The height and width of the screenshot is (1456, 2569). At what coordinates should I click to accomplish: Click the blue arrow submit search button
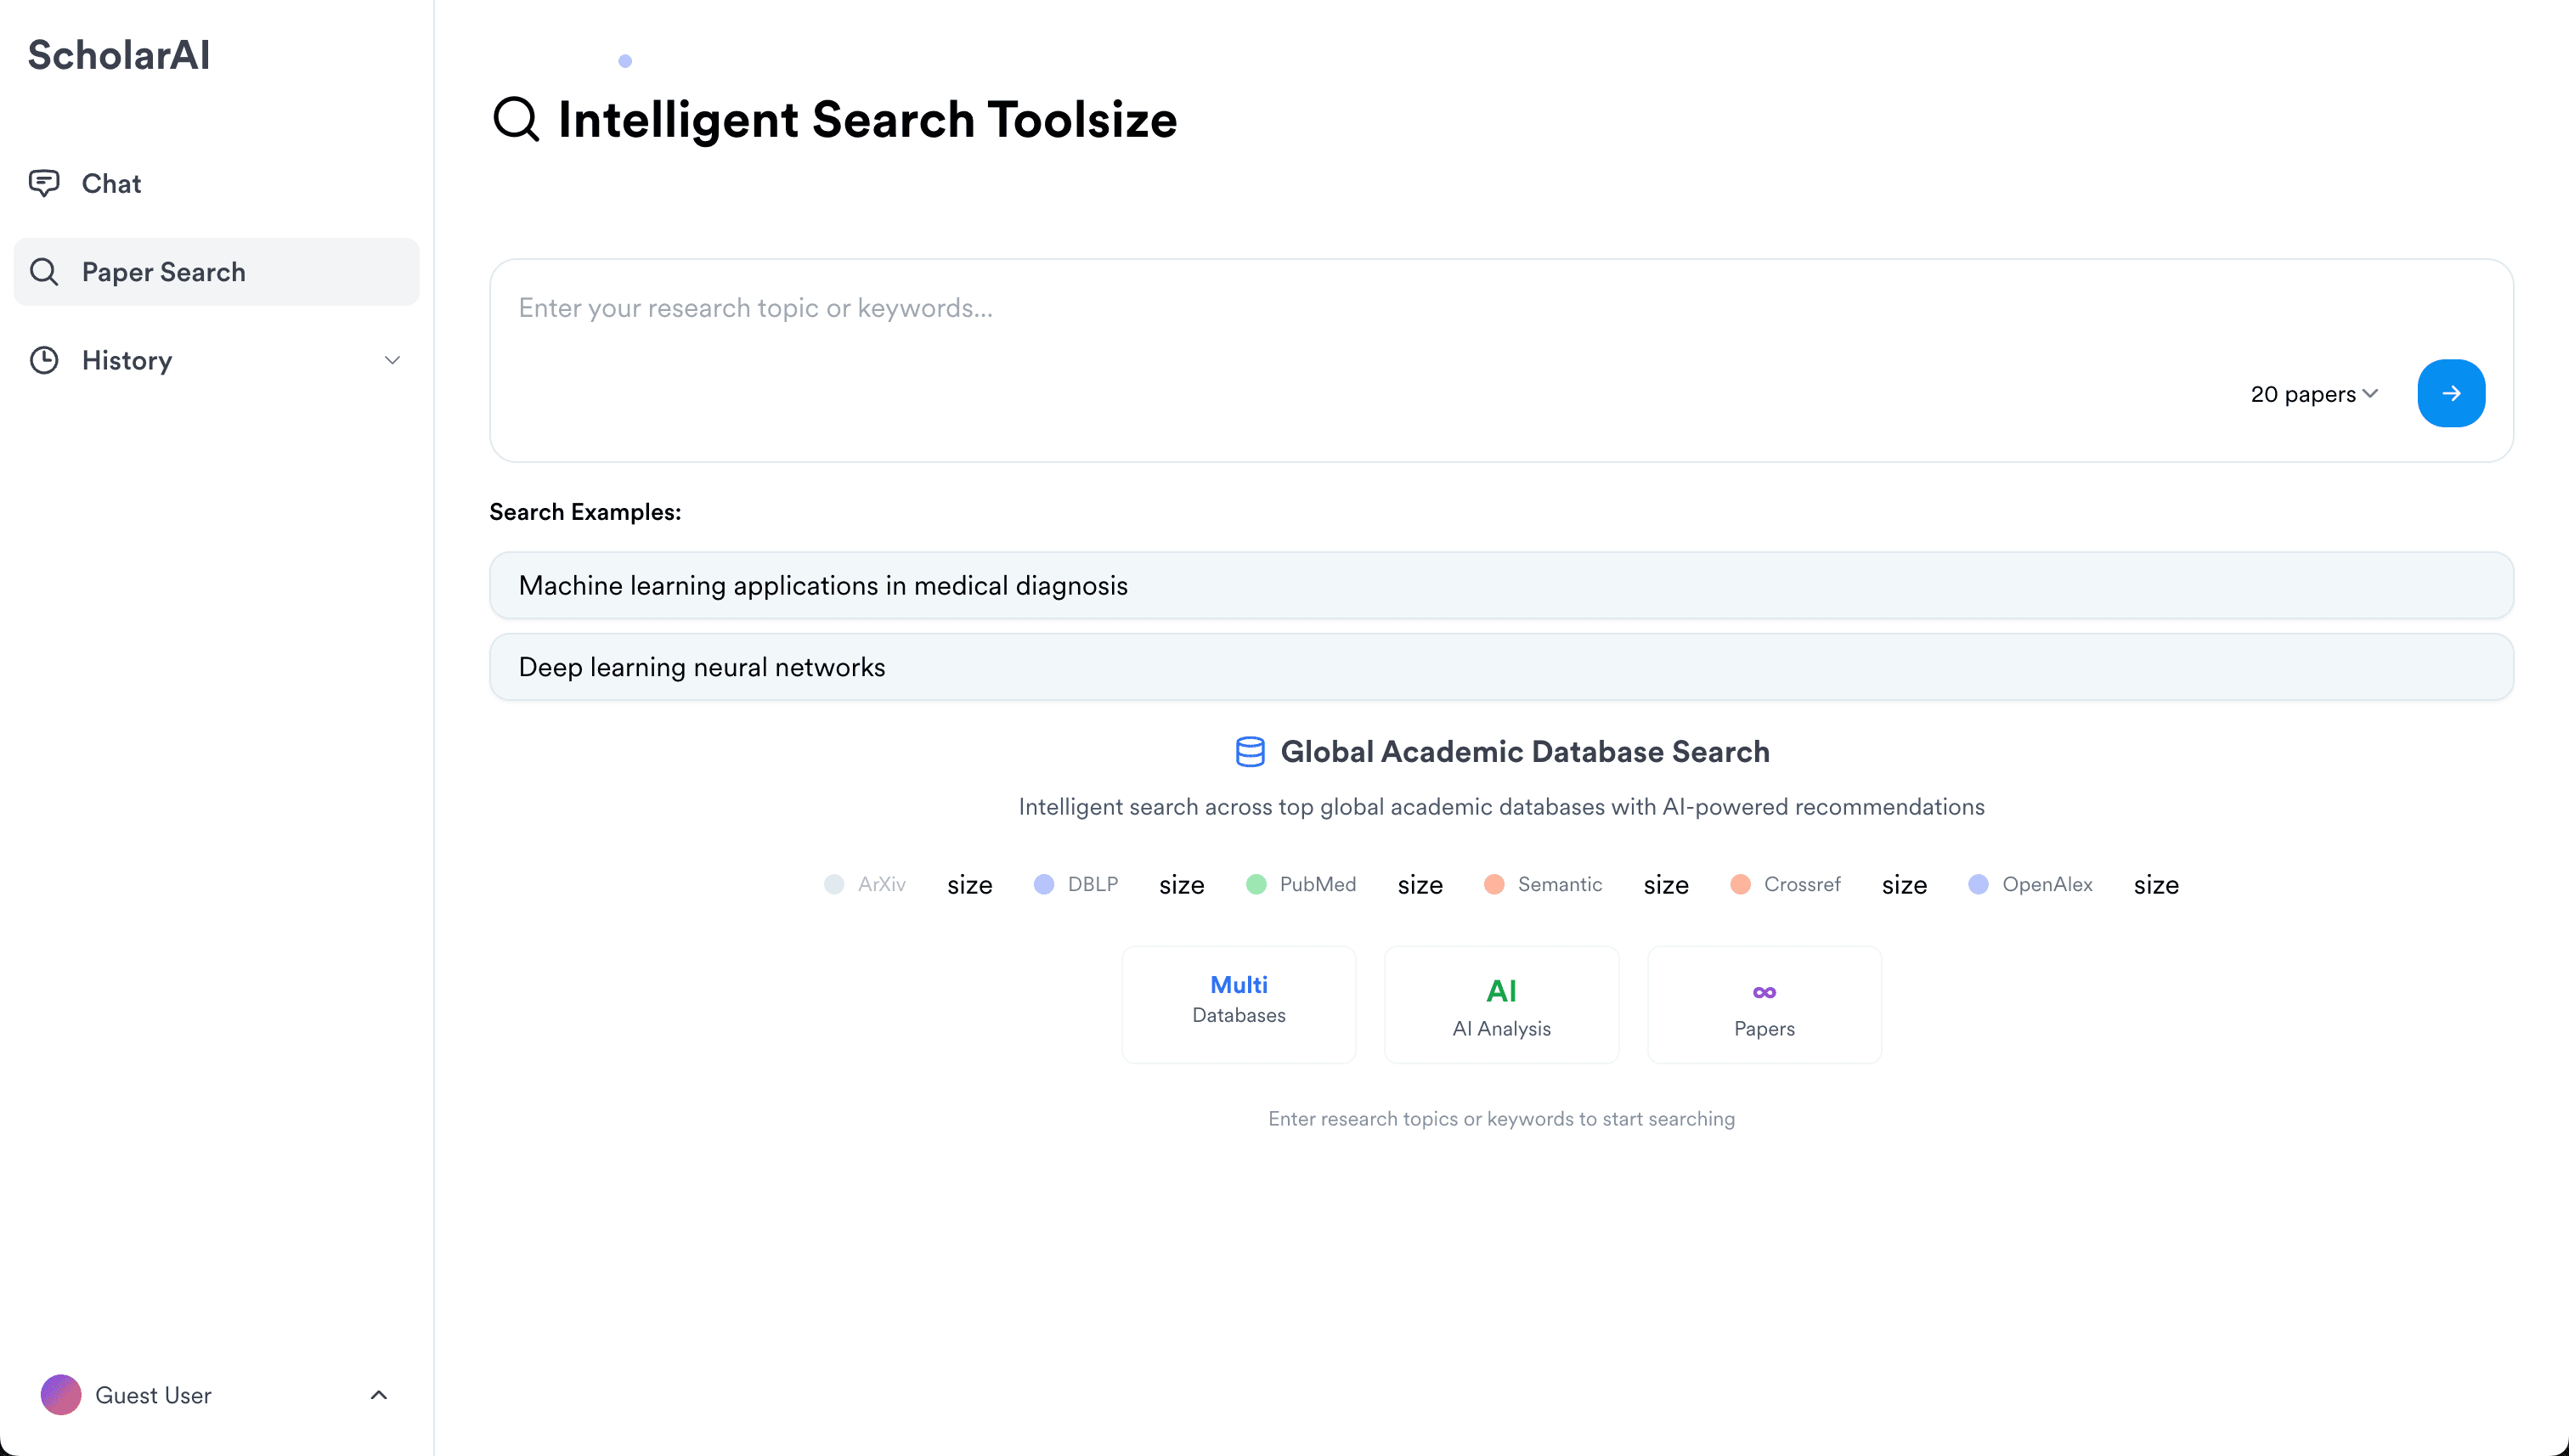pos(2450,393)
